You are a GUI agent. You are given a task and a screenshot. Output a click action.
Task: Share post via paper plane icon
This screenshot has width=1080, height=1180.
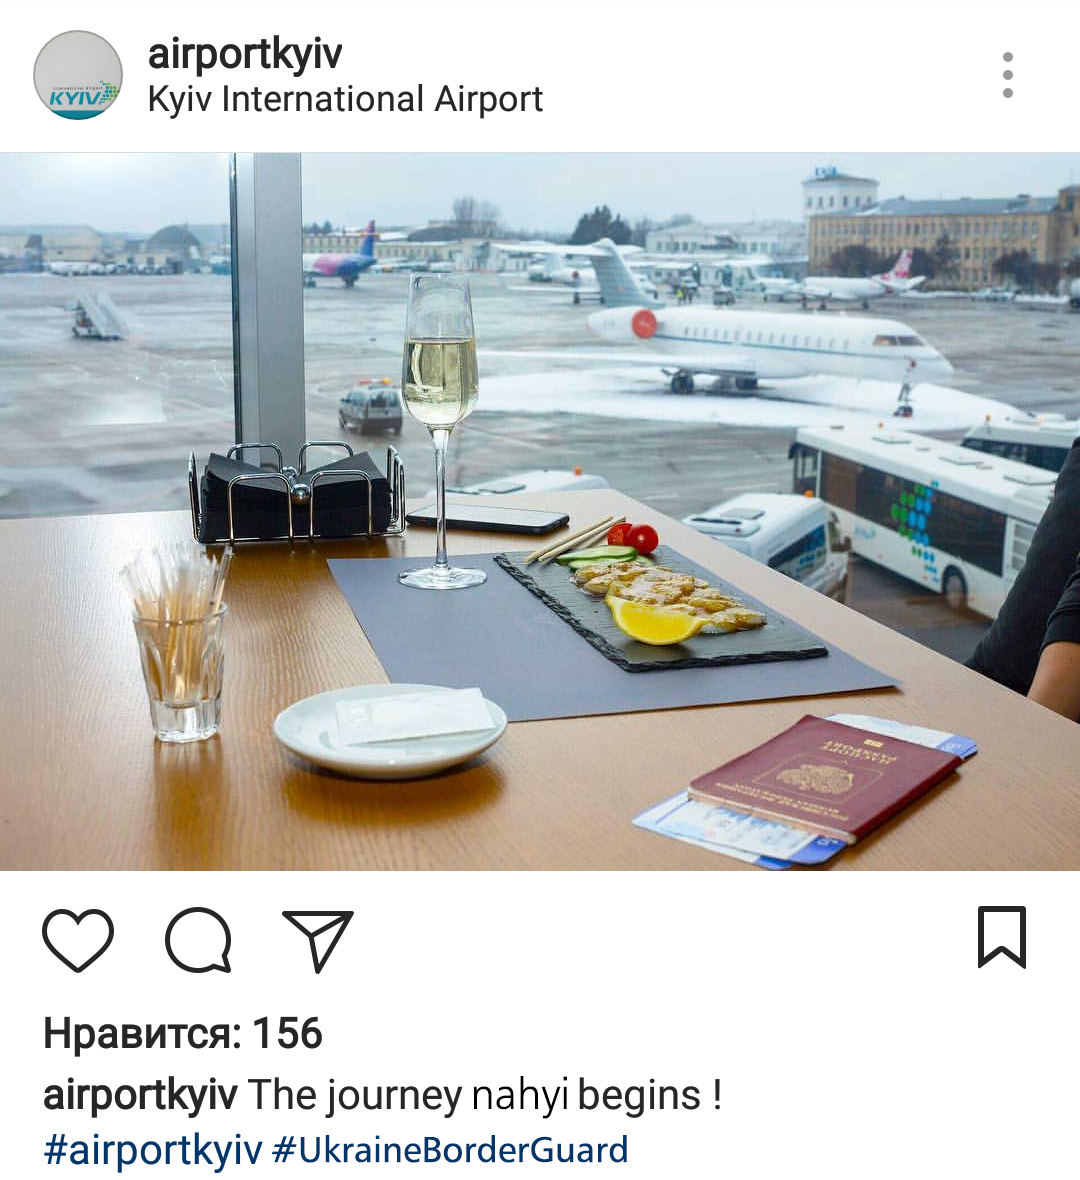pyautogui.click(x=318, y=939)
